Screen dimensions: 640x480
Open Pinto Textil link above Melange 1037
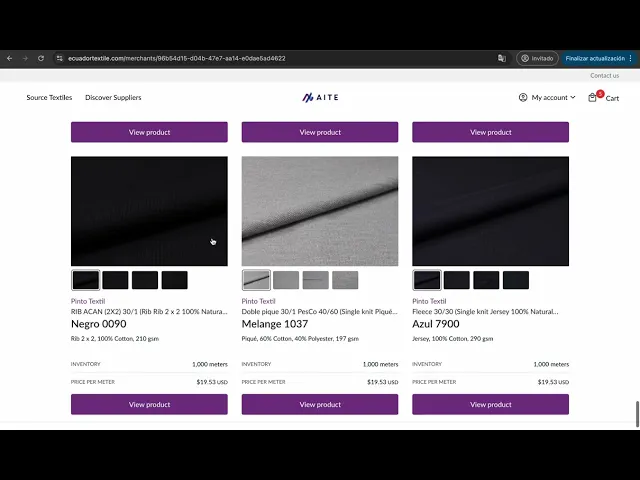click(x=259, y=301)
